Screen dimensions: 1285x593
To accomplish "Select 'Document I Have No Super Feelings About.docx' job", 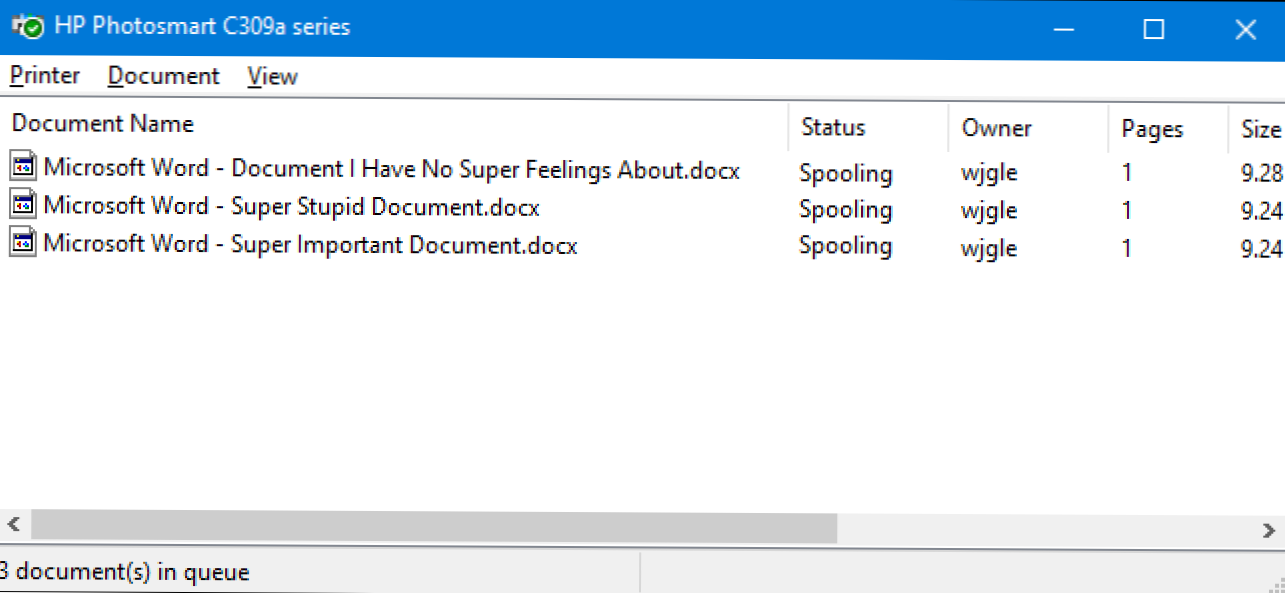I will 391,169.
